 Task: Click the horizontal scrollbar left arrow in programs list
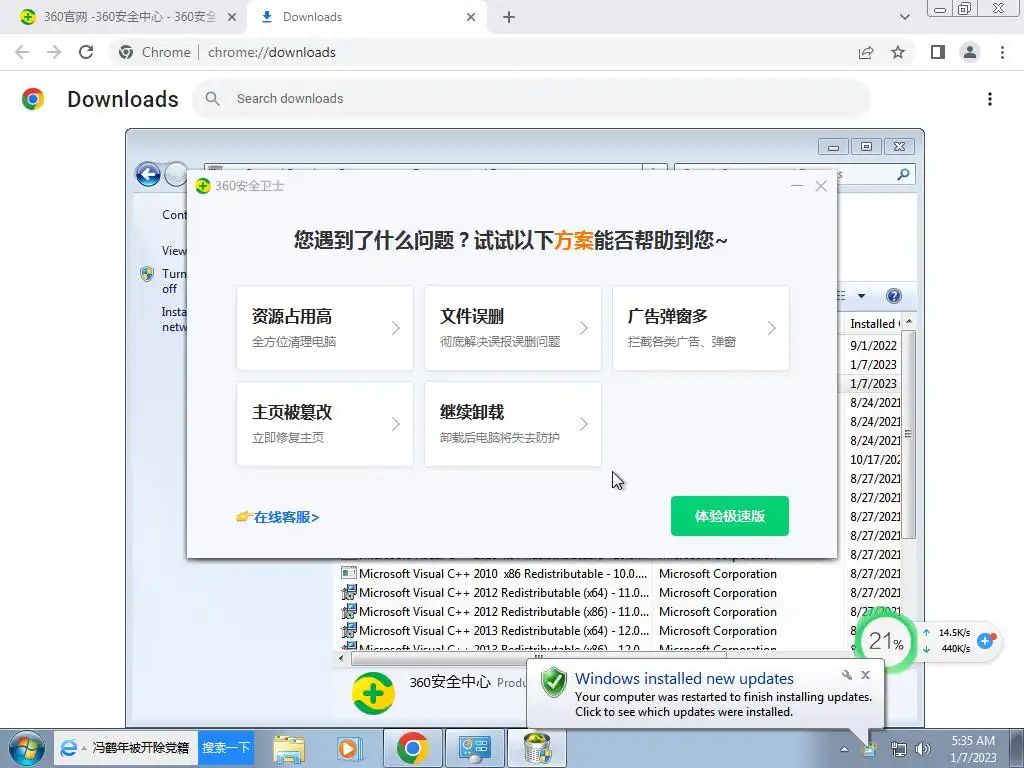coord(341,658)
